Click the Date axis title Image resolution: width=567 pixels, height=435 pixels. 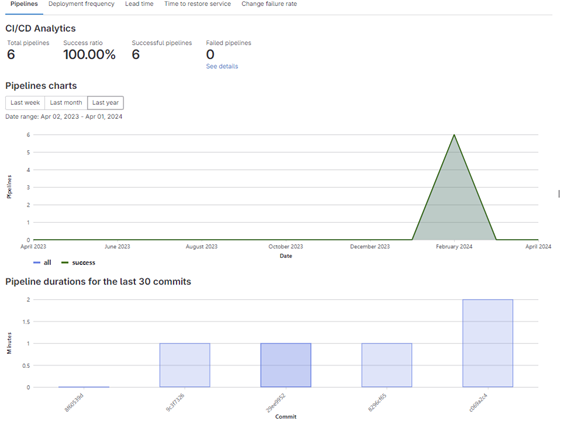coord(286,256)
